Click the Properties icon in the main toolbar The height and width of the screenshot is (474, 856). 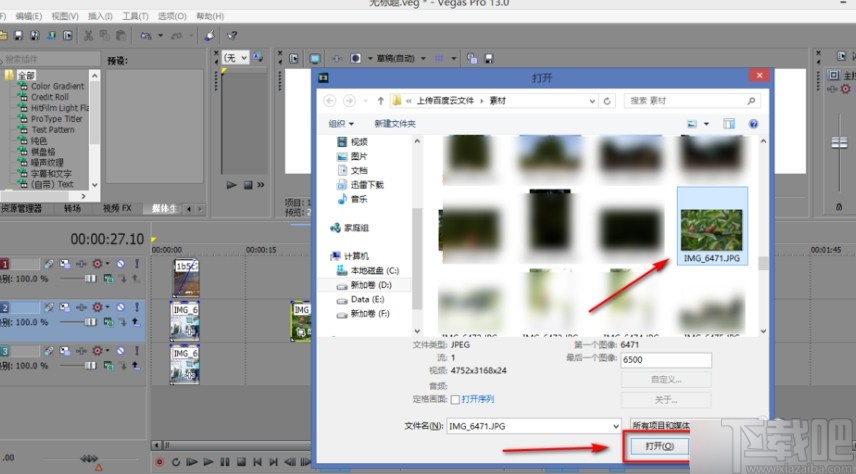67,36
